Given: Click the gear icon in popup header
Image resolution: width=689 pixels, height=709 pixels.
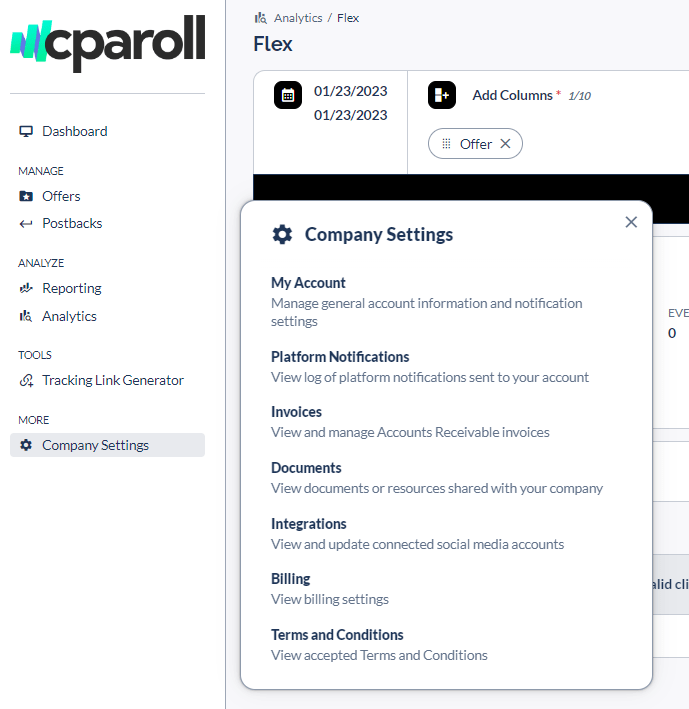Looking at the screenshot, I should point(283,235).
